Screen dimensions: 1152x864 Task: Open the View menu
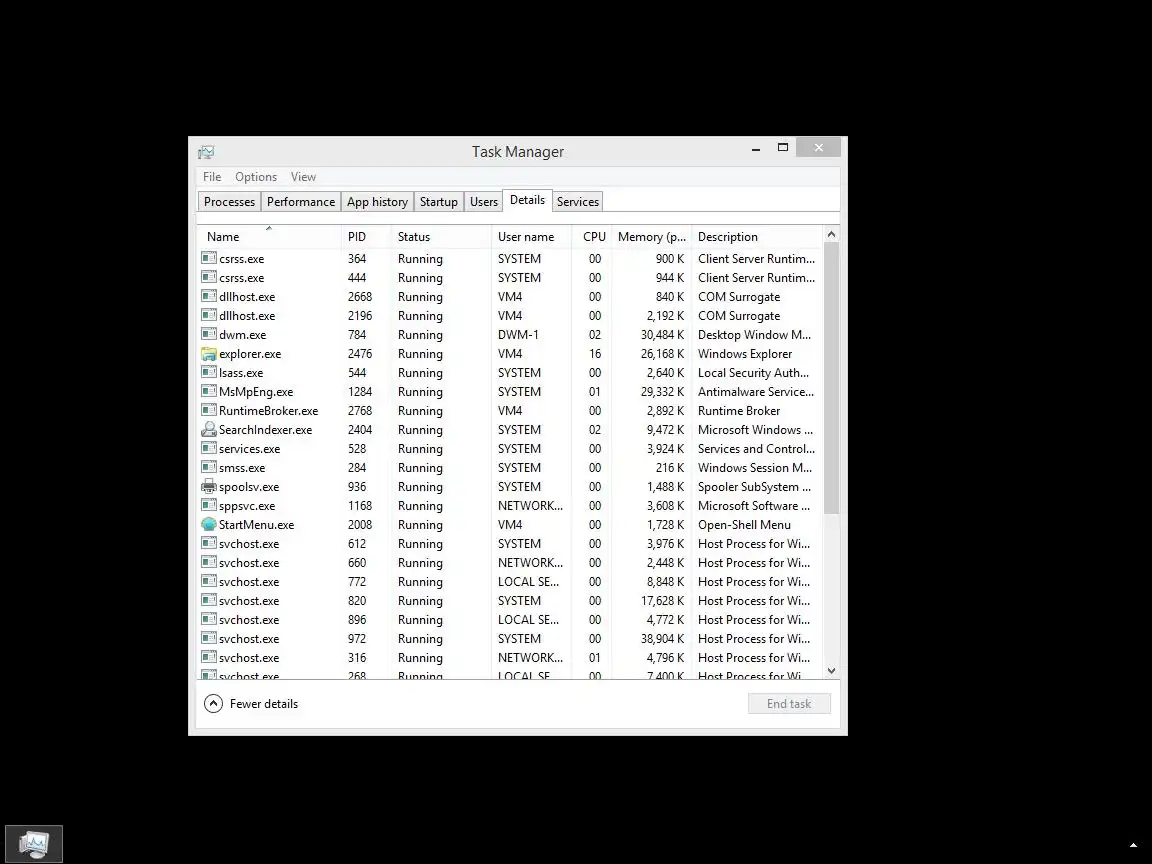(303, 177)
